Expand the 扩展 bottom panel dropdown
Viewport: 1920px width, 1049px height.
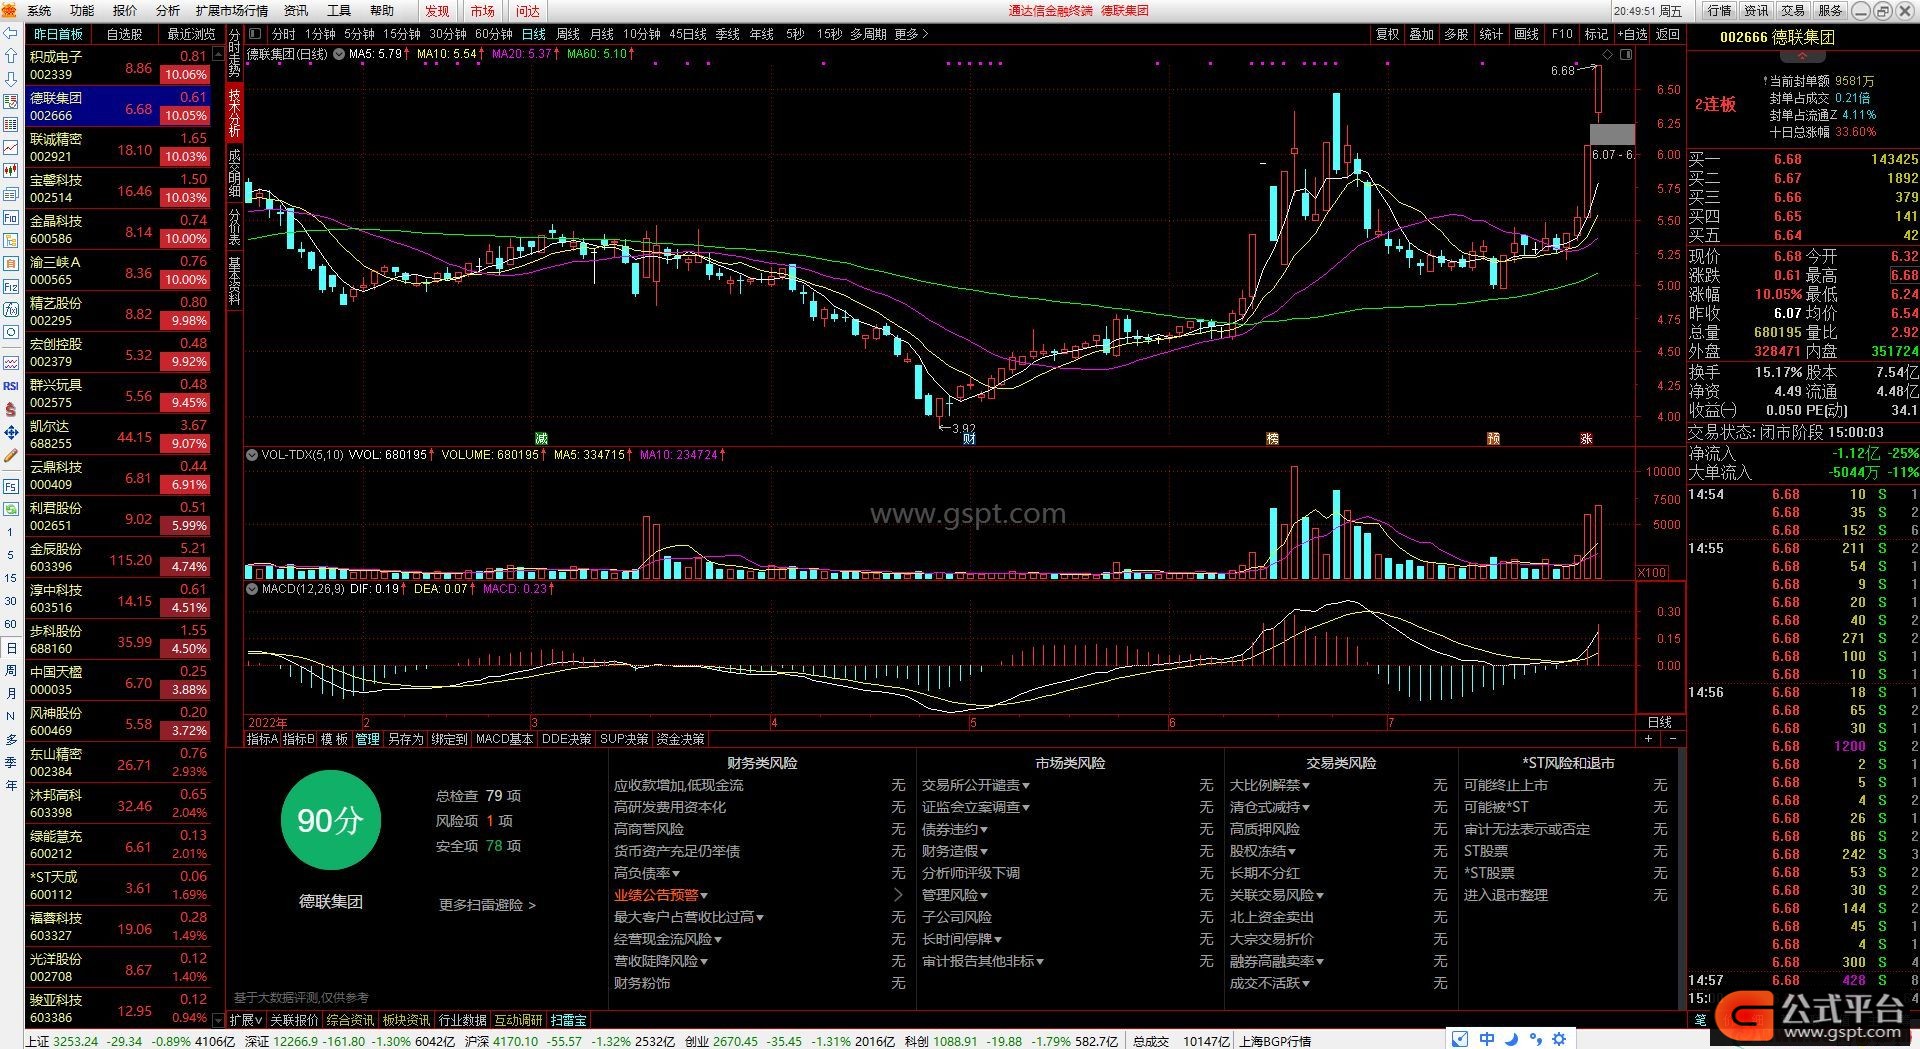[245, 1020]
